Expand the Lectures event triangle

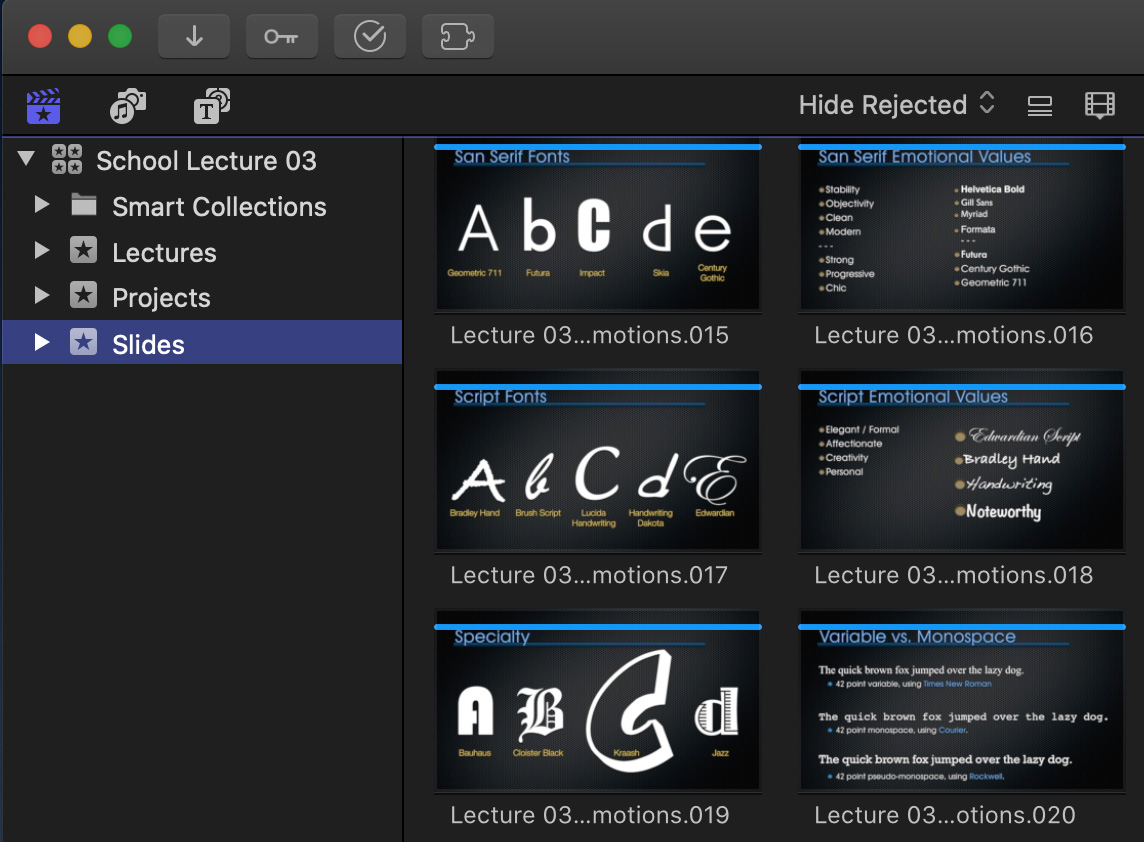(42, 251)
